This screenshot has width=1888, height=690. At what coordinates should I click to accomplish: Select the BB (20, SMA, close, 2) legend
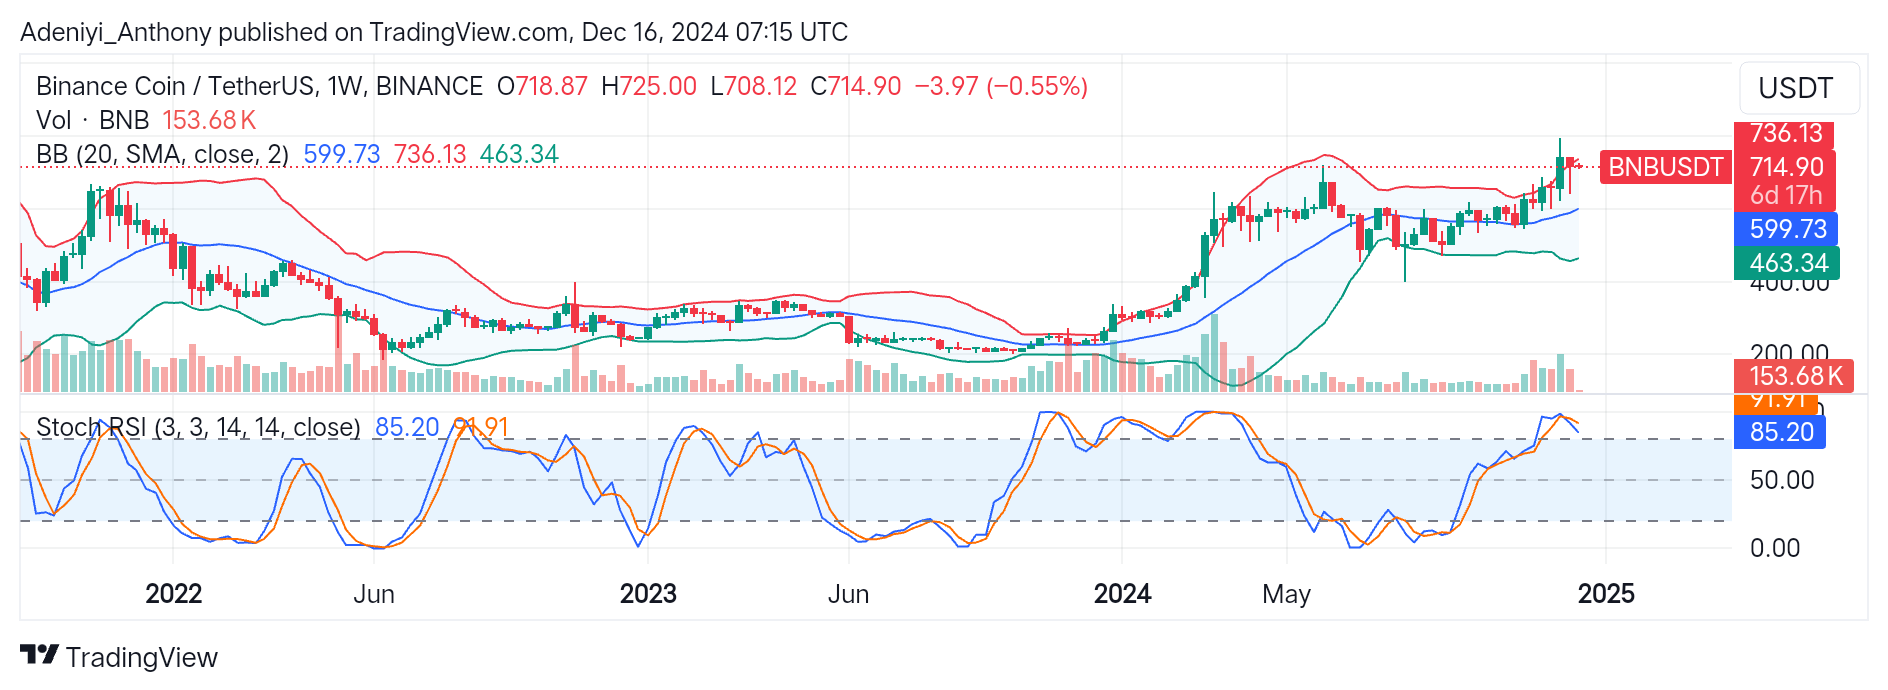point(162,154)
